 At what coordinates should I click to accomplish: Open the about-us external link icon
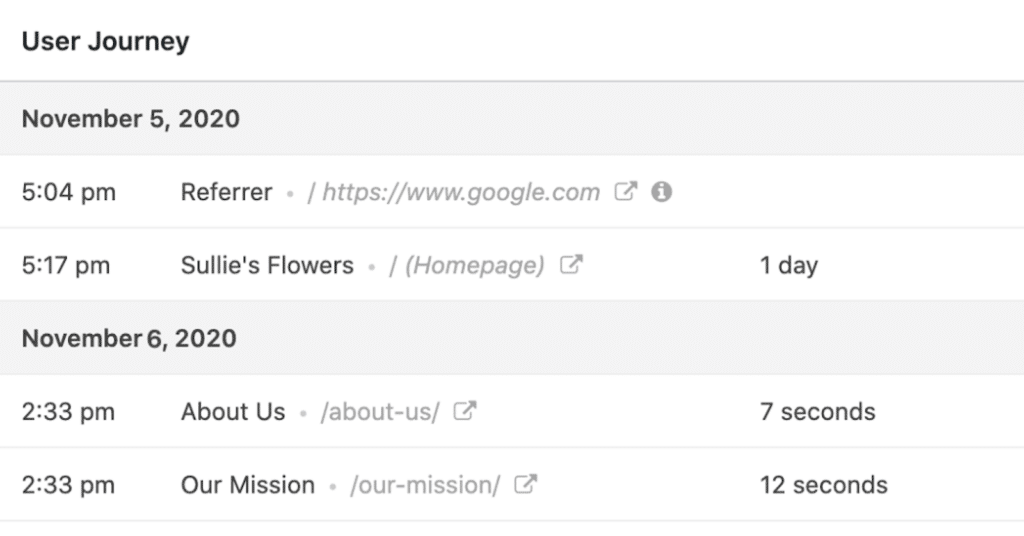click(x=464, y=411)
